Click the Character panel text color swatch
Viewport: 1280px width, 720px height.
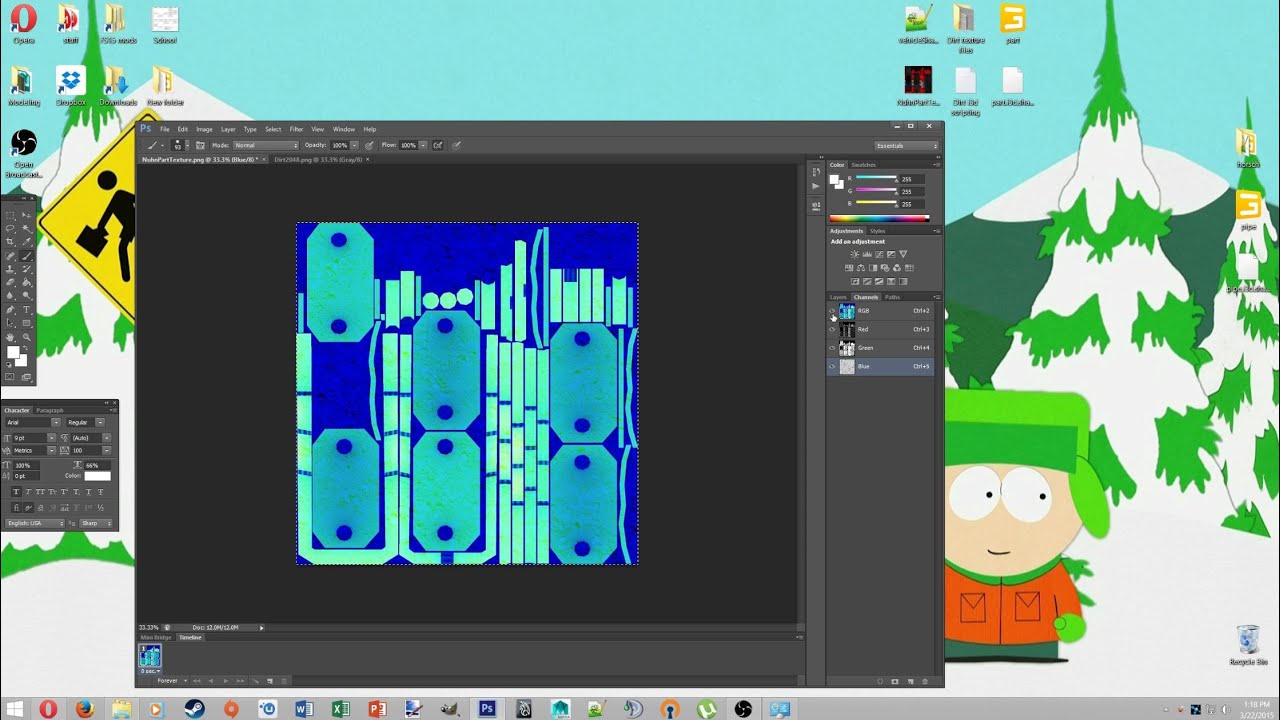(97, 476)
